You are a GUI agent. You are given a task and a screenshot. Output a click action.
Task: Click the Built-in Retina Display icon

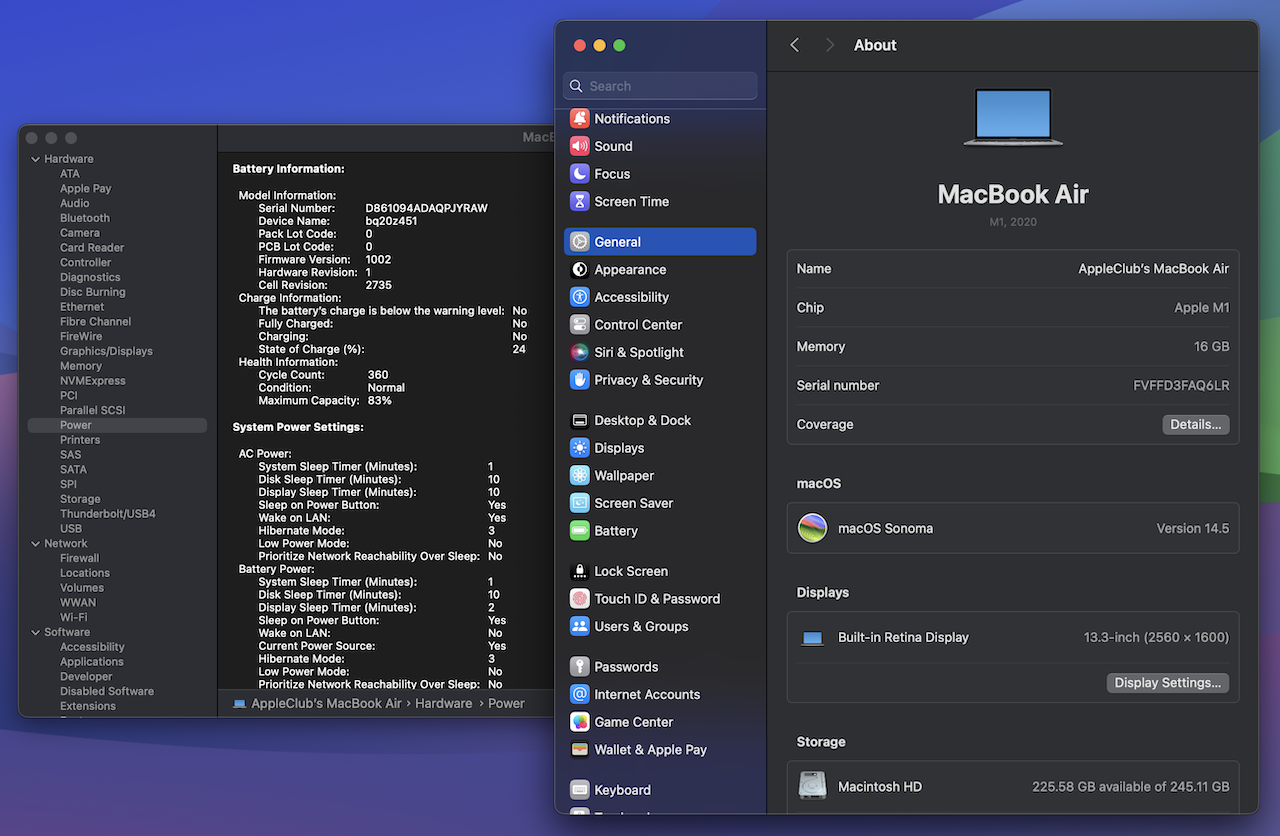(x=812, y=638)
